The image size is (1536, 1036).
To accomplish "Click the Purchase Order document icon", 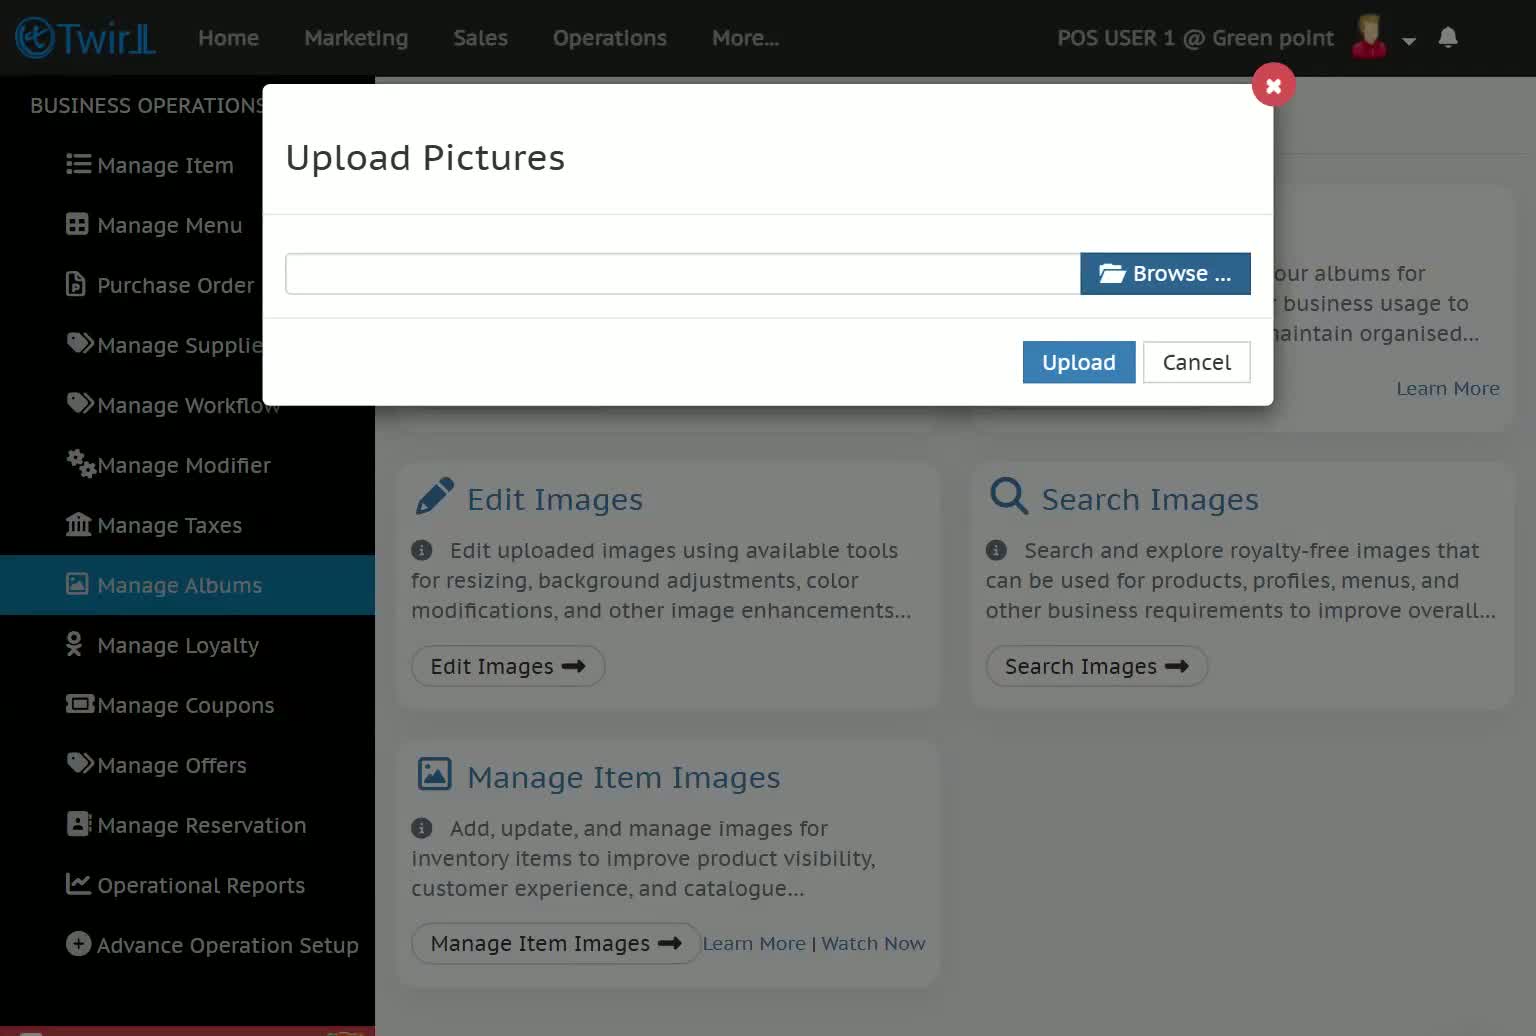I will click(x=76, y=284).
